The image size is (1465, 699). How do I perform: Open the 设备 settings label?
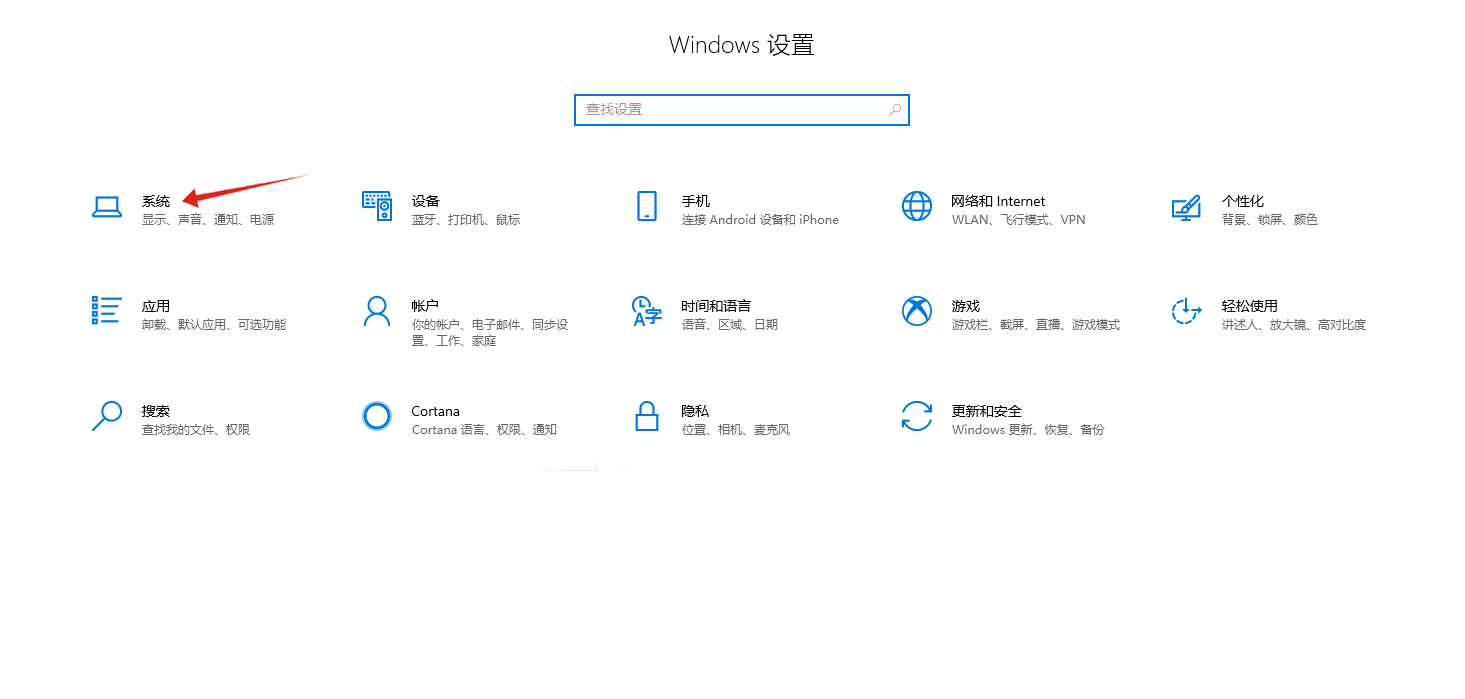pos(426,201)
